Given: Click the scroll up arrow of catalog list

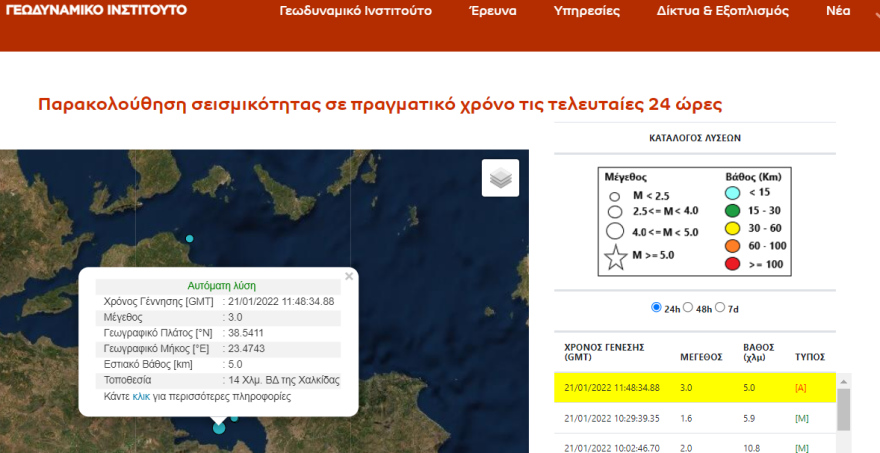Looking at the screenshot, I should click(x=844, y=382).
